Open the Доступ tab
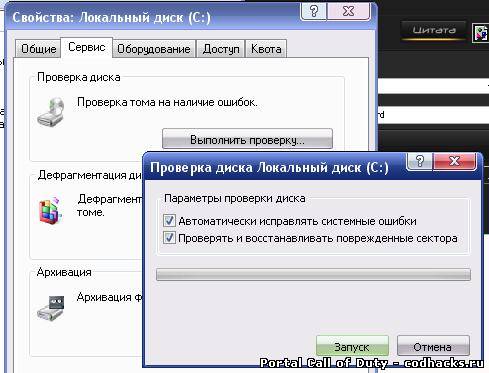The height and width of the screenshot is (373, 489). 221,49
